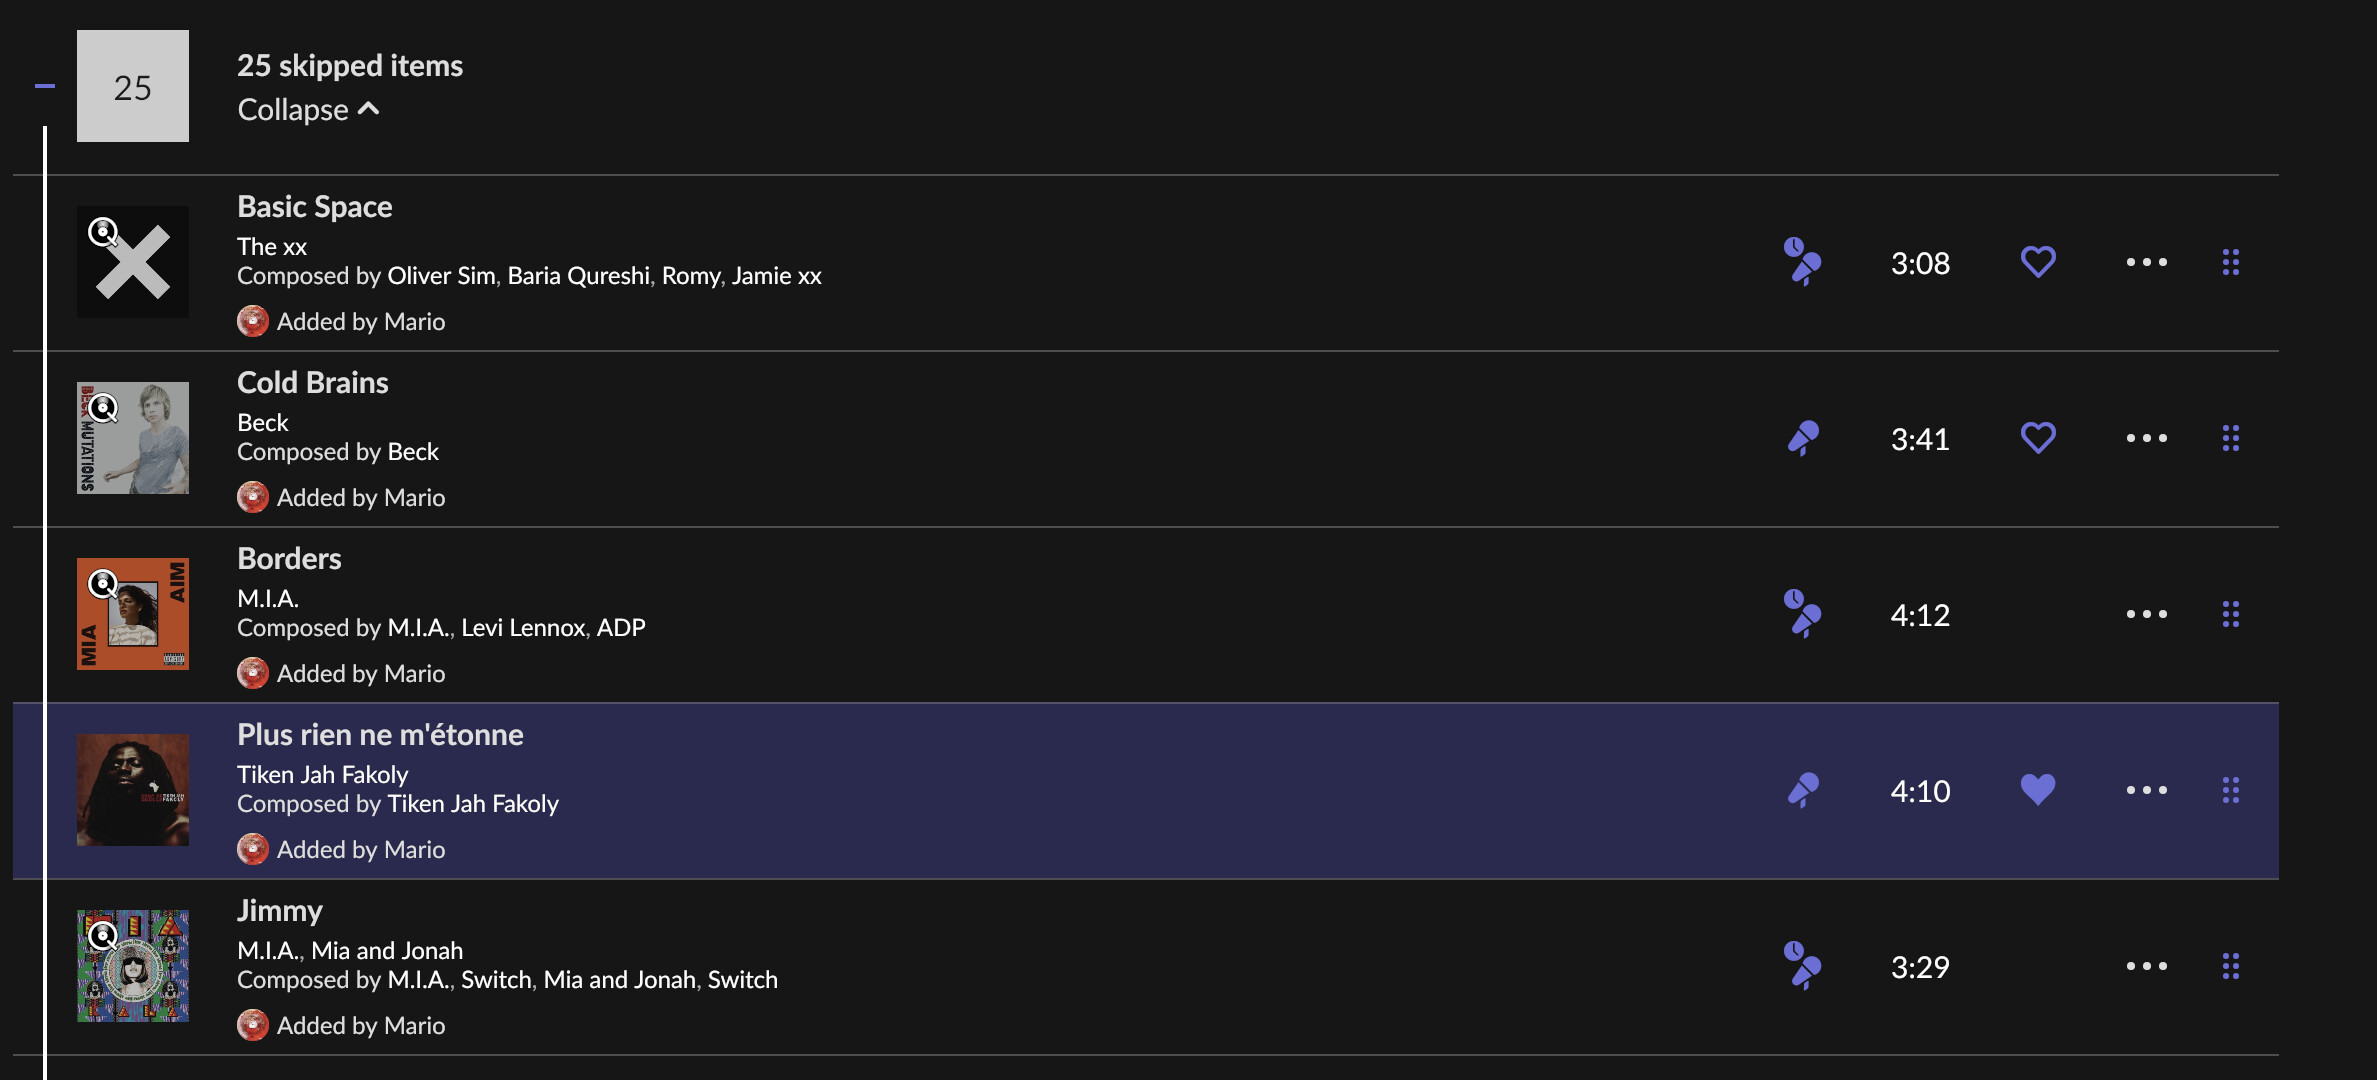Click the lyrics icon for Jimmy

pyautogui.click(x=1802, y=966)
